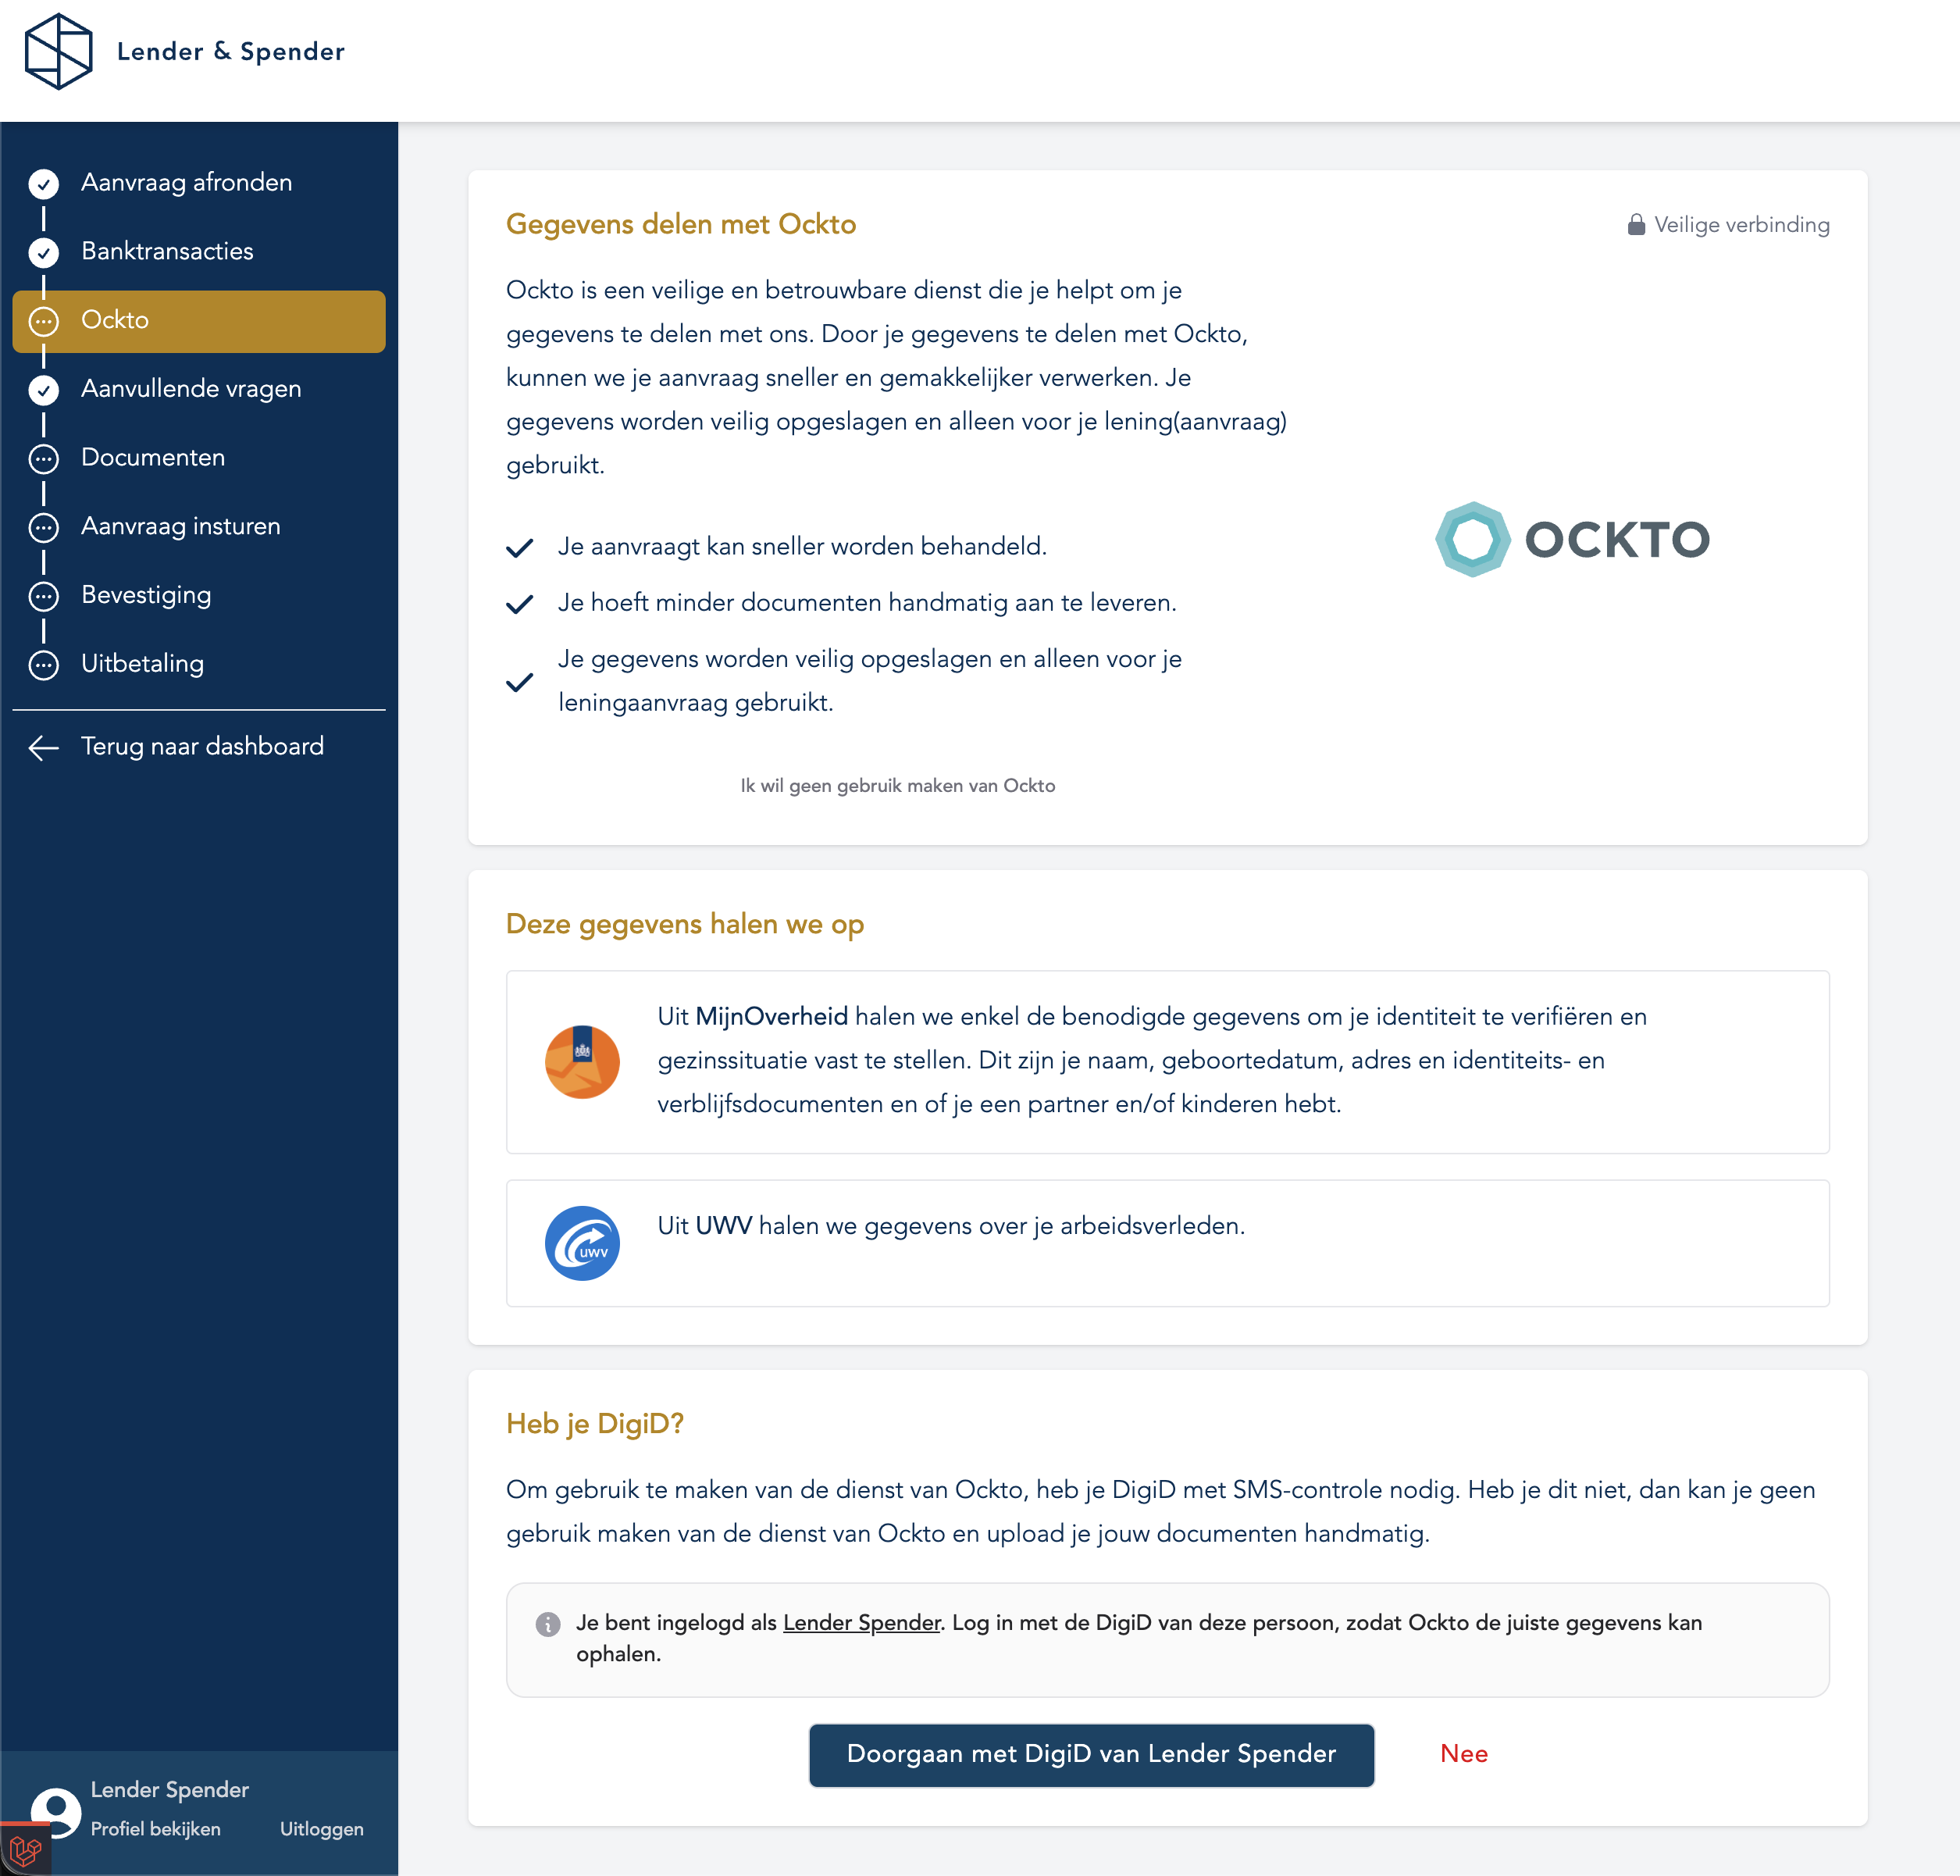Image resolution: width=1960 pixels, height=1876 pixels.
Task: Go to the Banktransacties step
Action: pos(167,251)
